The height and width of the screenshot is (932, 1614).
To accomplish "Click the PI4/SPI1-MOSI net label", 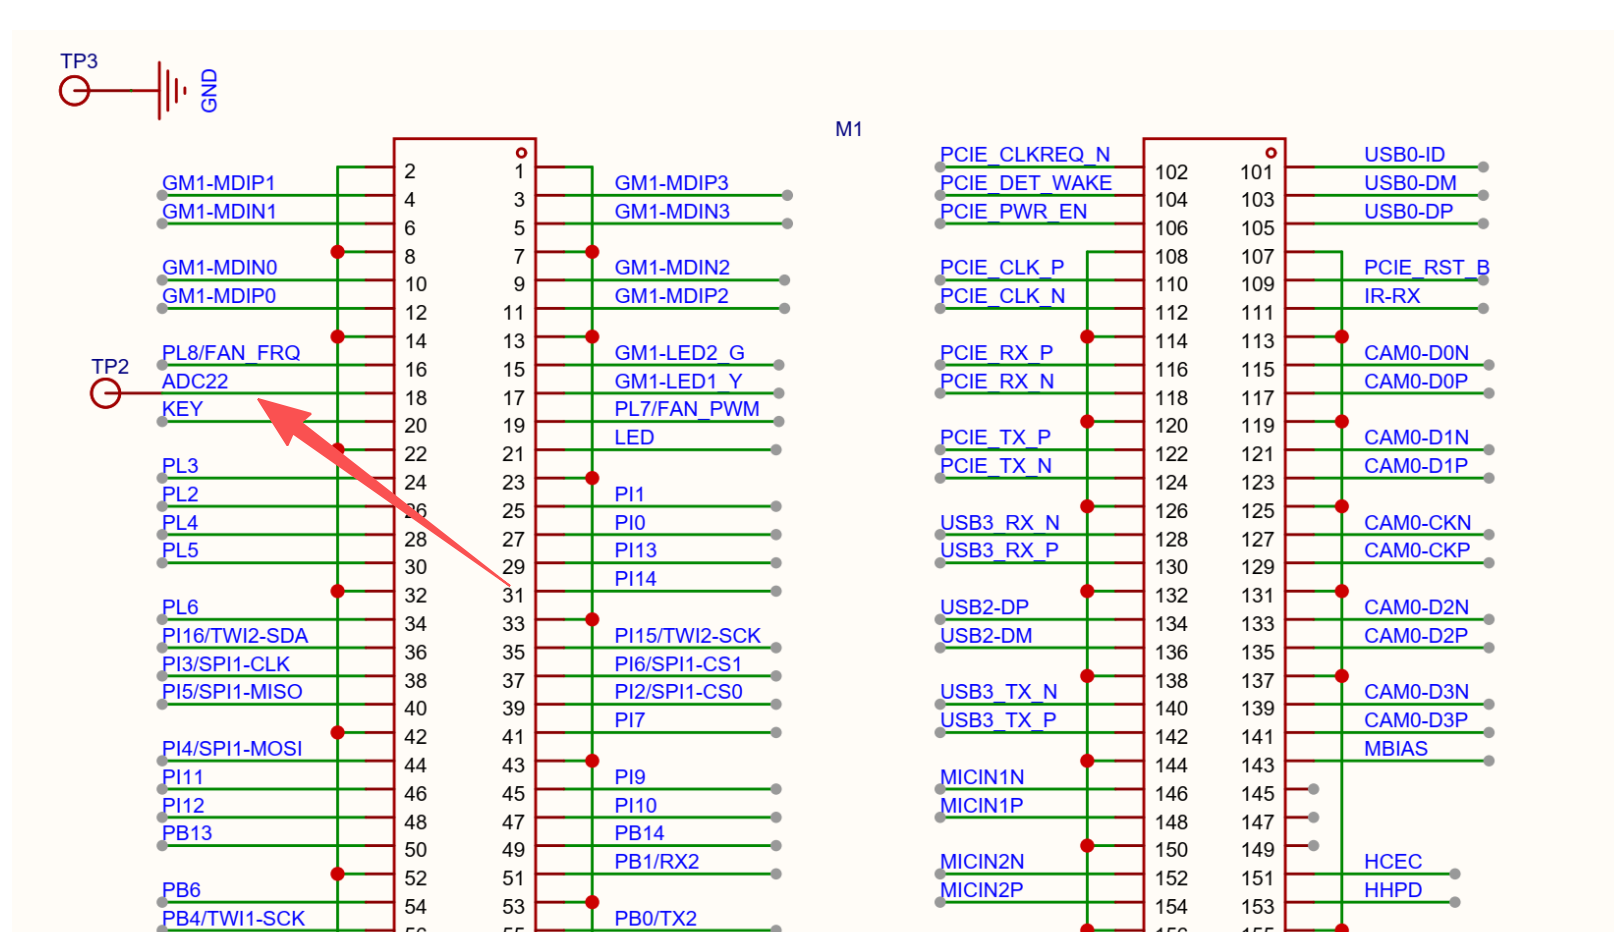I will coord(232,749).
